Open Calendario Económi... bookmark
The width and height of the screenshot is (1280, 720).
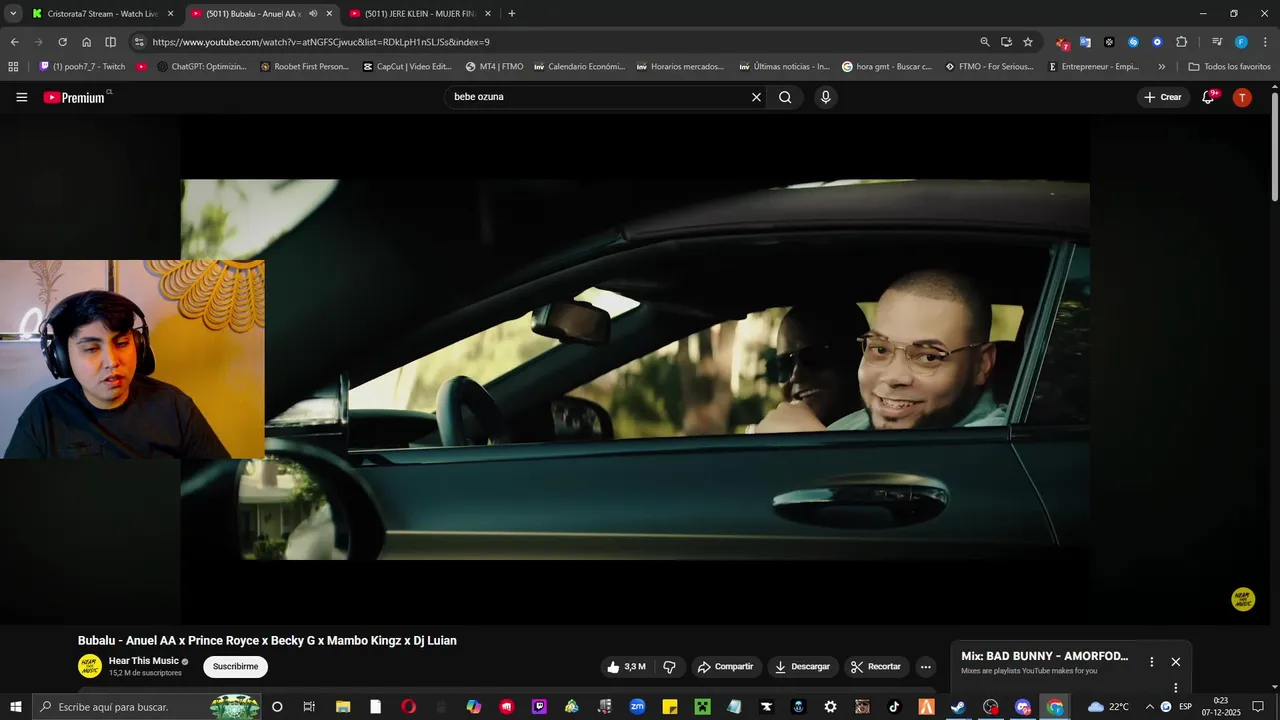[579, 67]
